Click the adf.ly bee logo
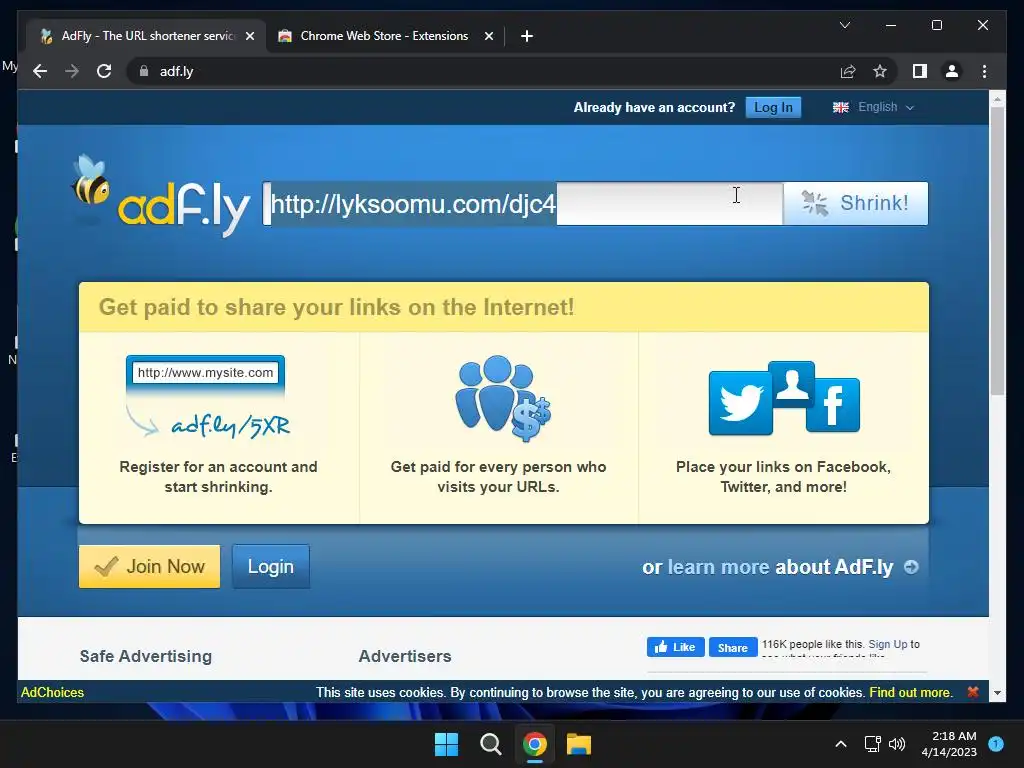Viewport: 1024px width, 768px height. tap(160, 196)
